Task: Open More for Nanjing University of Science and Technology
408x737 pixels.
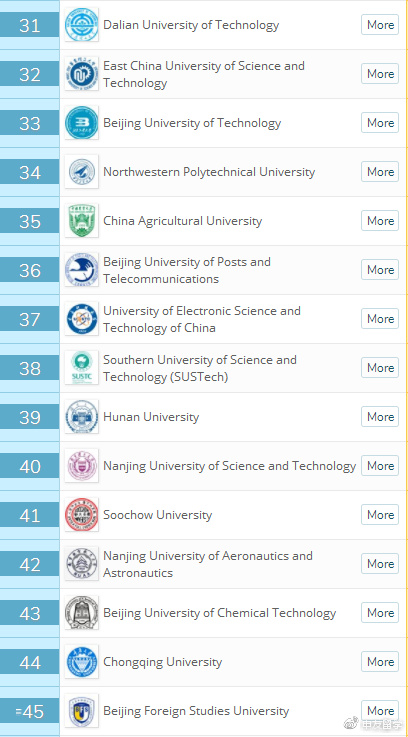Action: coord(380,466)
